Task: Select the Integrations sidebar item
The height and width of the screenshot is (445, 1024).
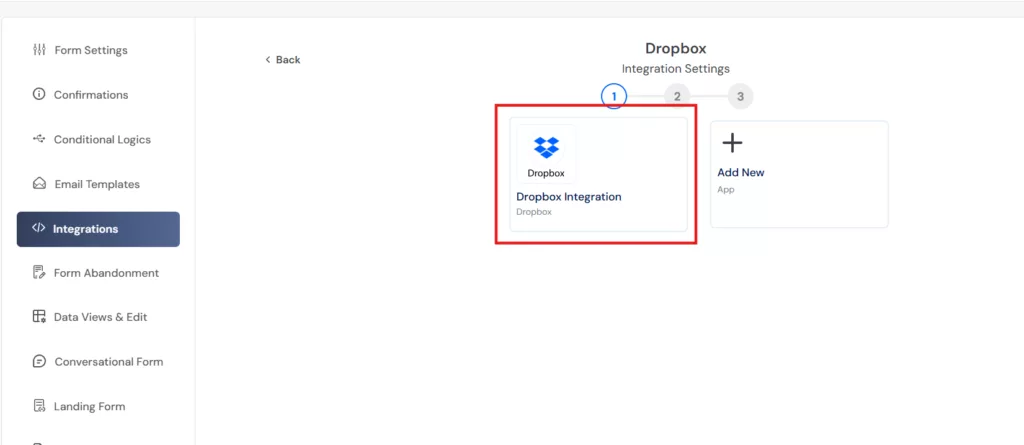Action: [98, 229]
